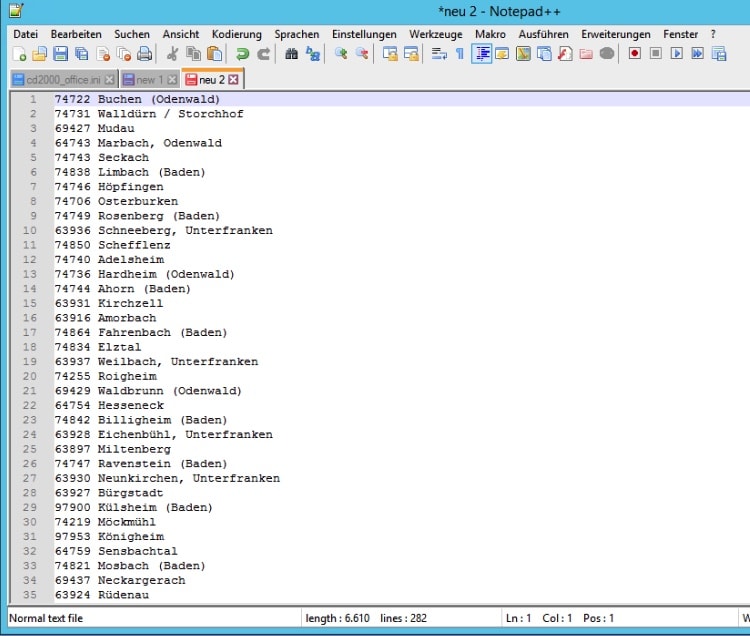
Task: Click the green Undo arrow icon
Action: (x=242, y=54)
